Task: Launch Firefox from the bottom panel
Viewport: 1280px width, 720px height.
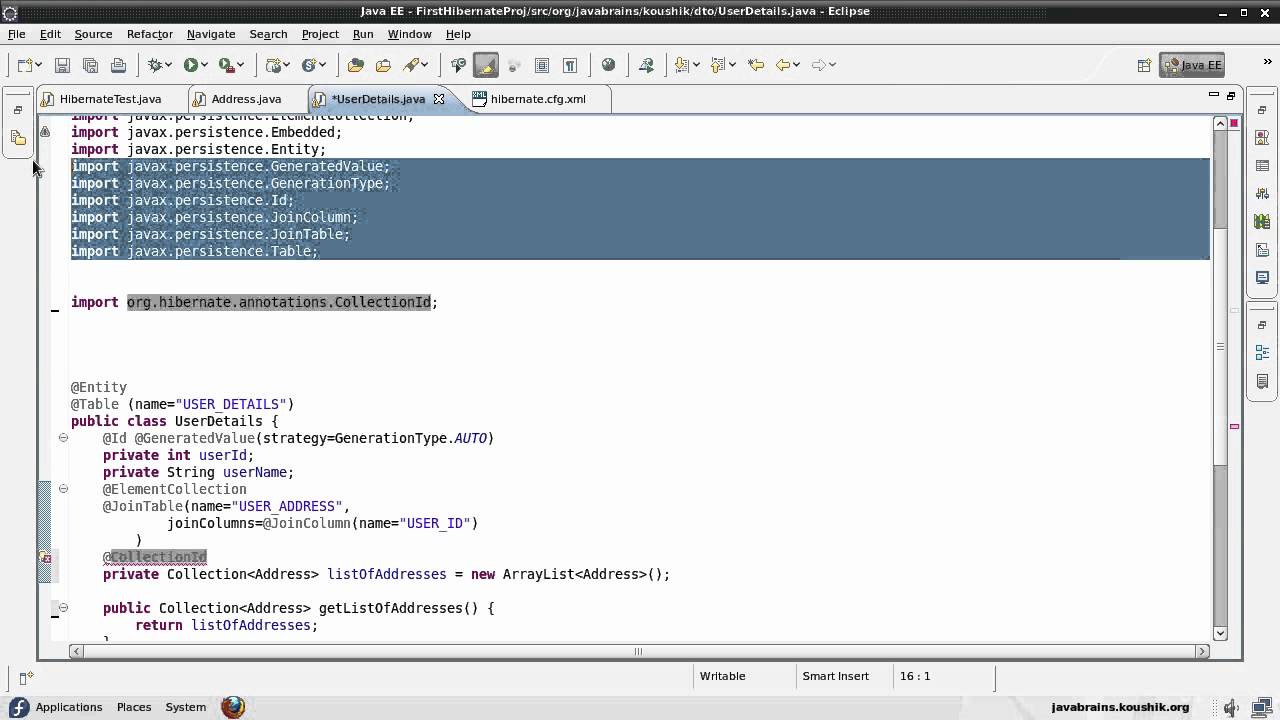Action: point(233,707)
